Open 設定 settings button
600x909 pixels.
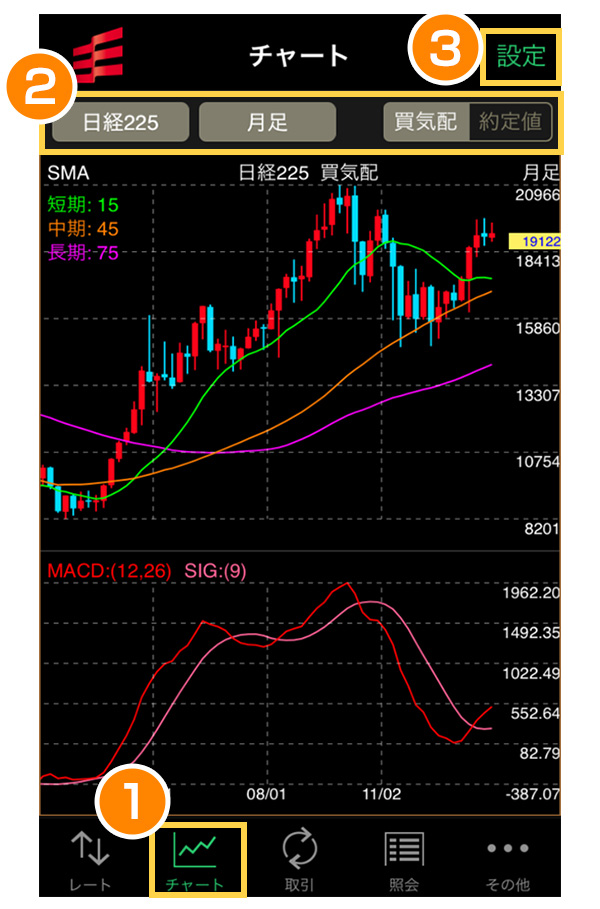tap(521, 56)
